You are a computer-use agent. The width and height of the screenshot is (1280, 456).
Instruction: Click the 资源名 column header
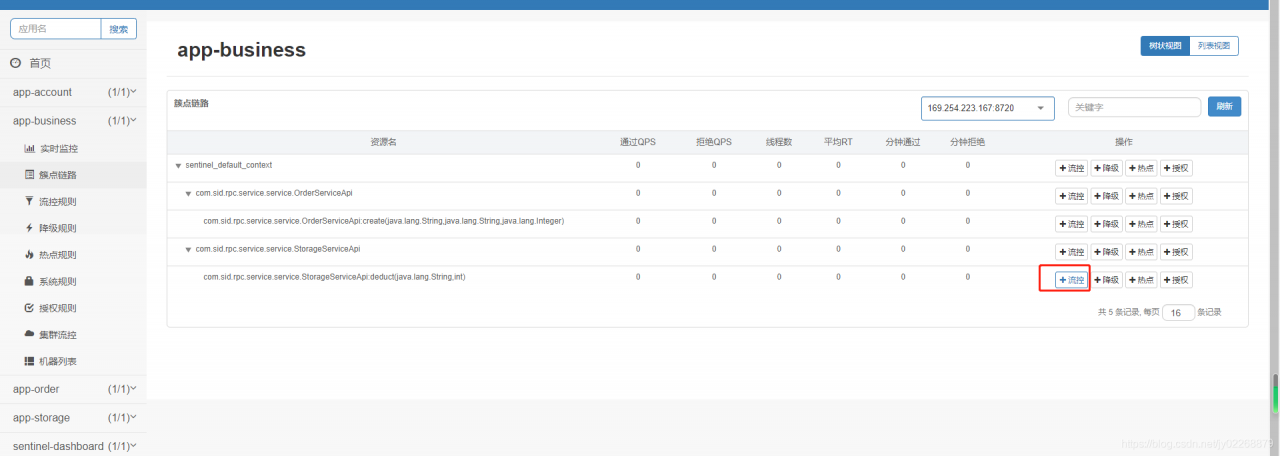384,142
